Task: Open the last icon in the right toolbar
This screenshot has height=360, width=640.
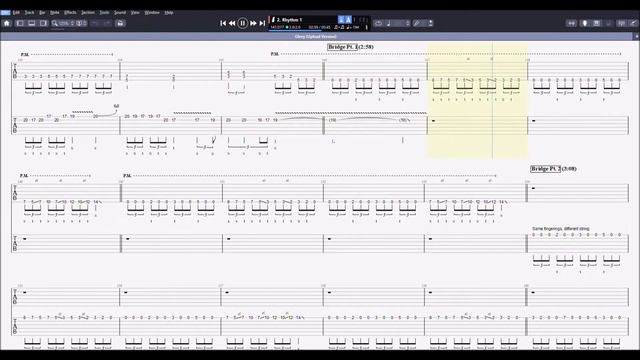Action: 633,23
